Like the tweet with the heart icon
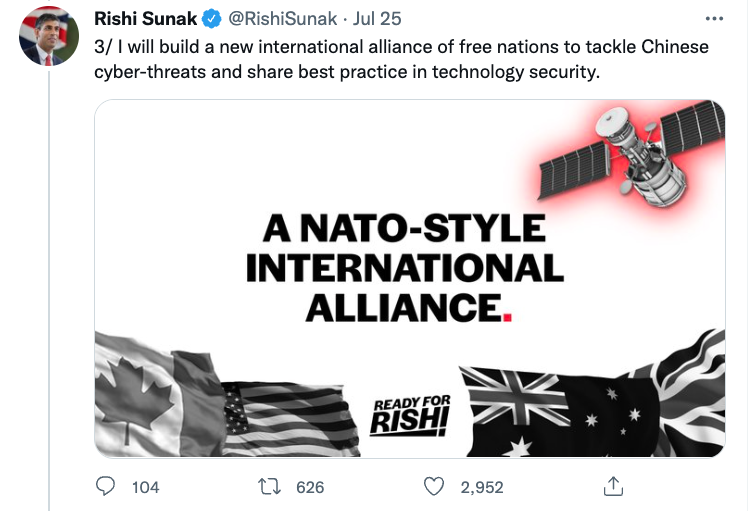The height and width of the screenshot is (511, 748). [x=433, y=487]
